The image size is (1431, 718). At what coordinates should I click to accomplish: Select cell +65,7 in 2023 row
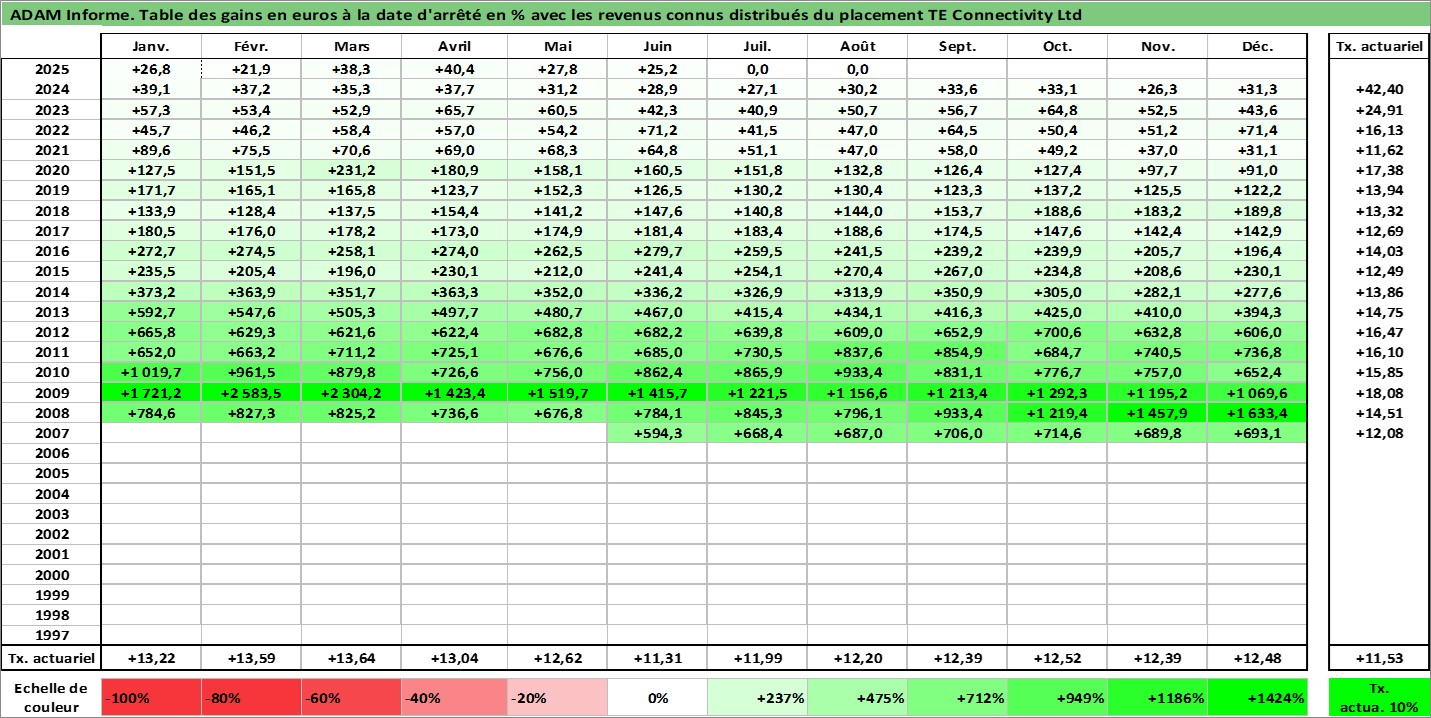(x=455, y=110)
